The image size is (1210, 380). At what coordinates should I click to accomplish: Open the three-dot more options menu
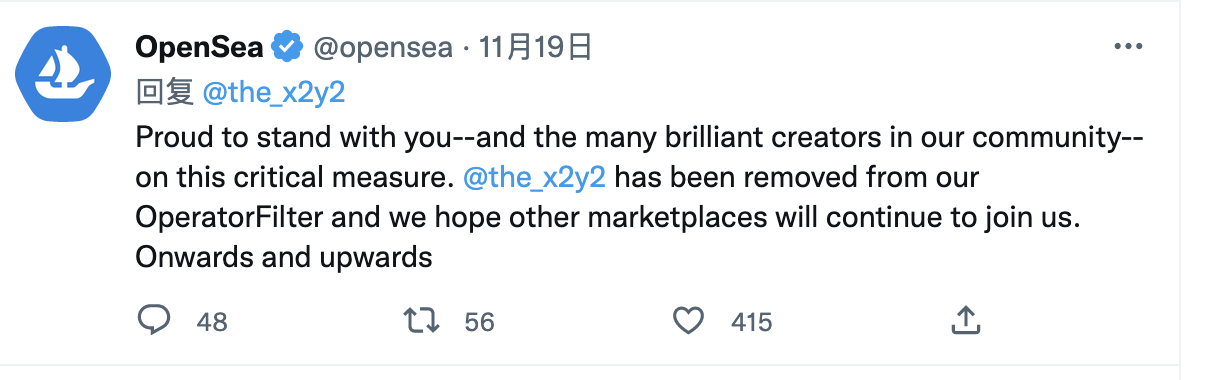[x=1129, y=47]
